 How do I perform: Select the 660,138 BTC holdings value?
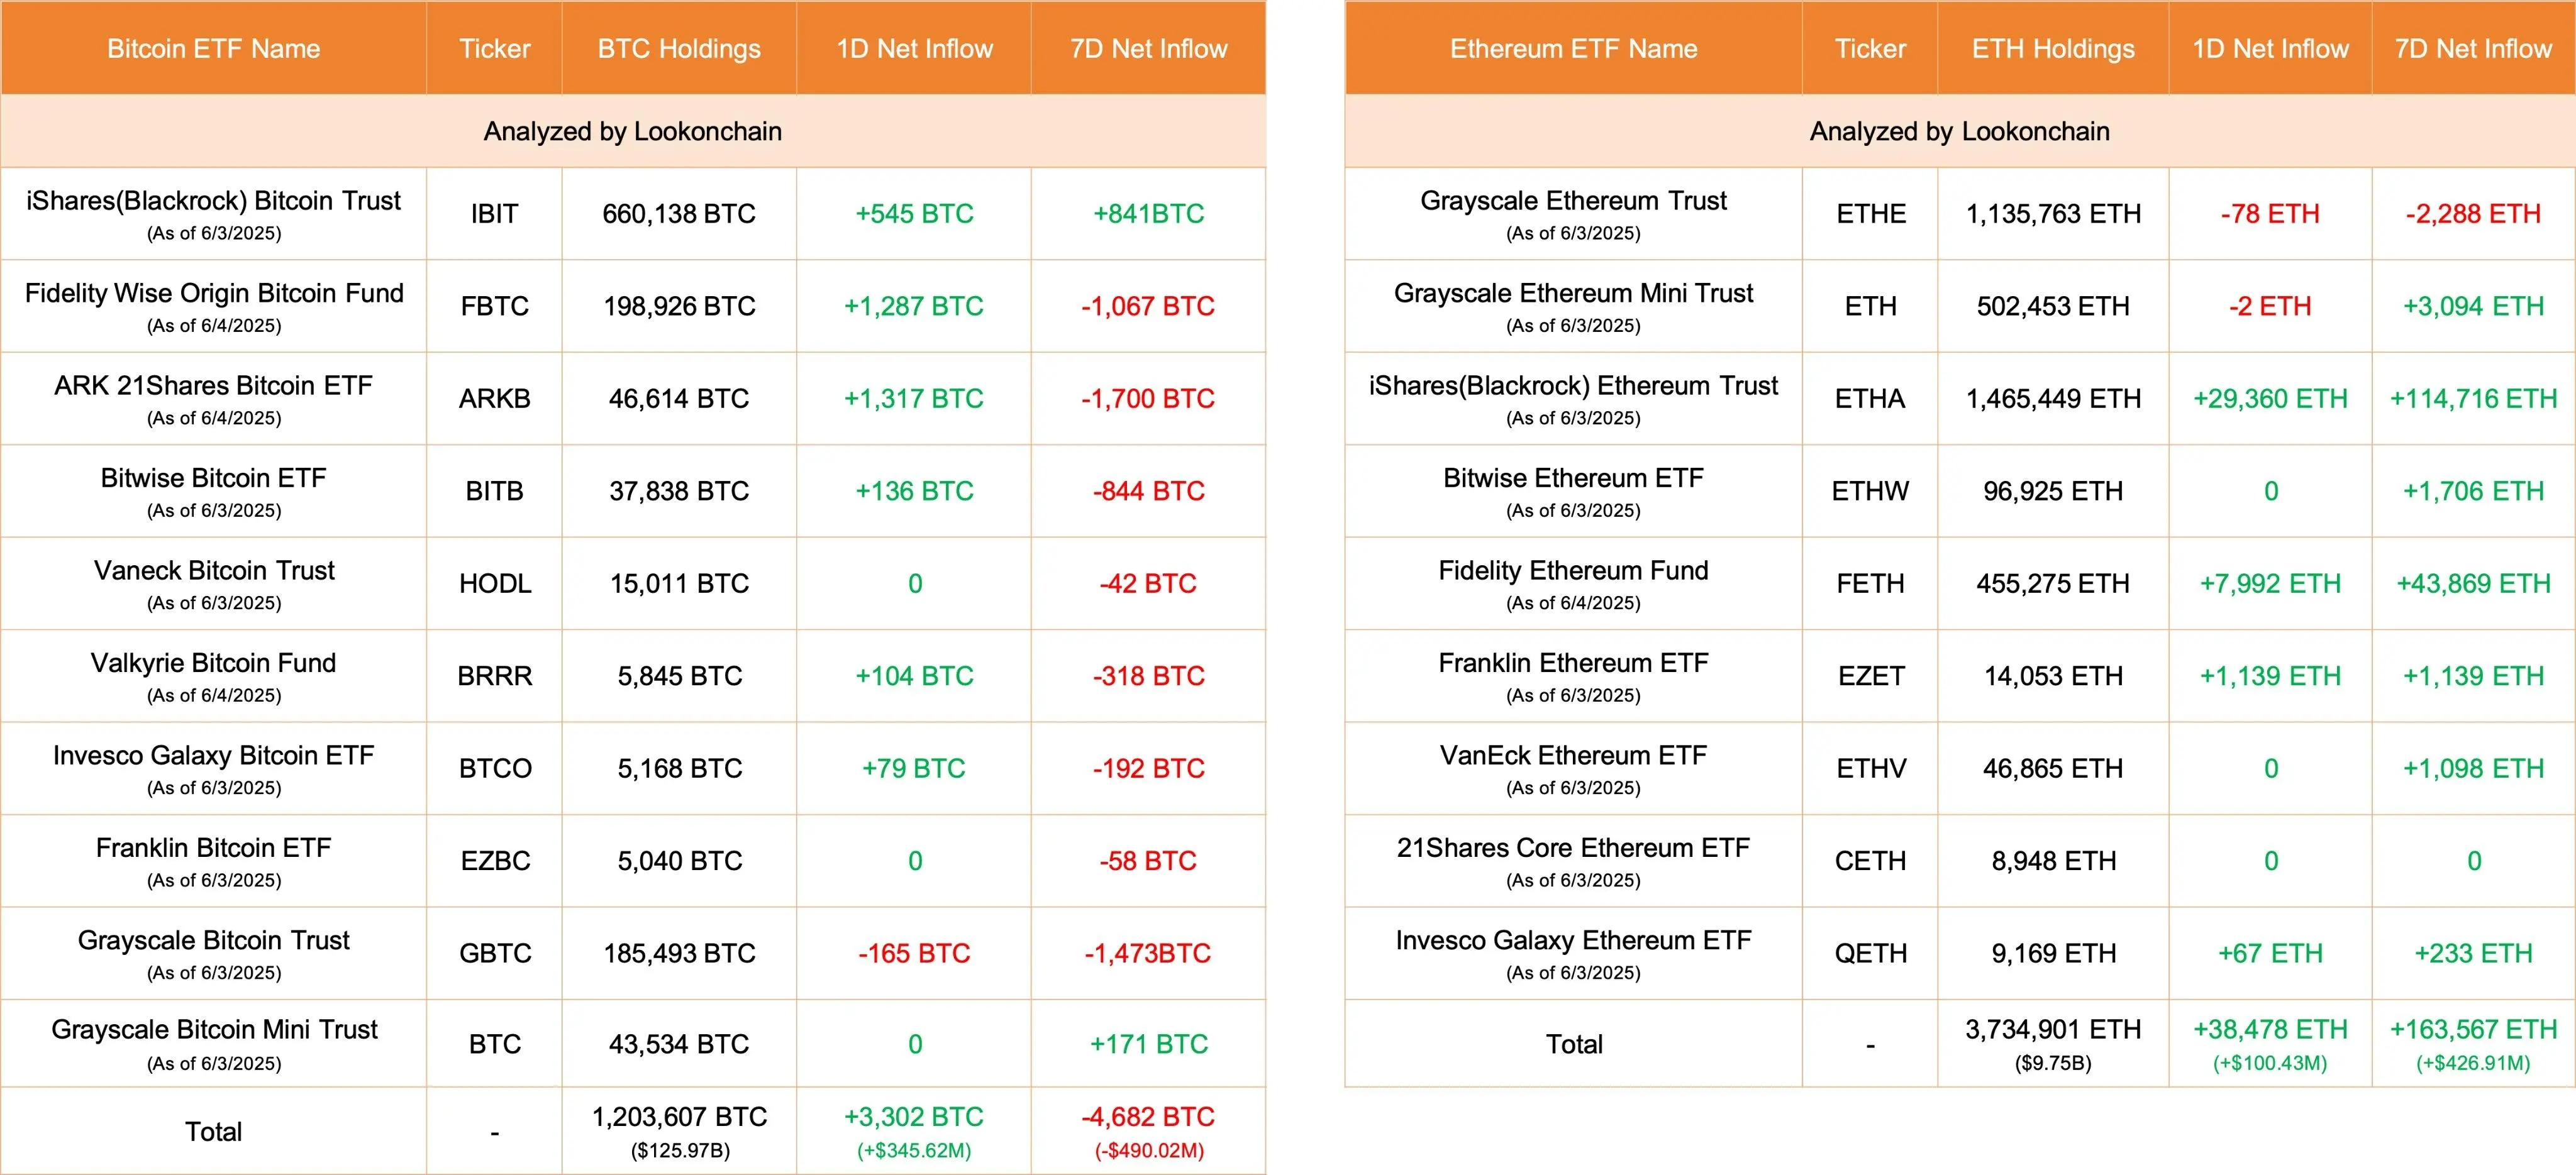[x=679, y=214]
